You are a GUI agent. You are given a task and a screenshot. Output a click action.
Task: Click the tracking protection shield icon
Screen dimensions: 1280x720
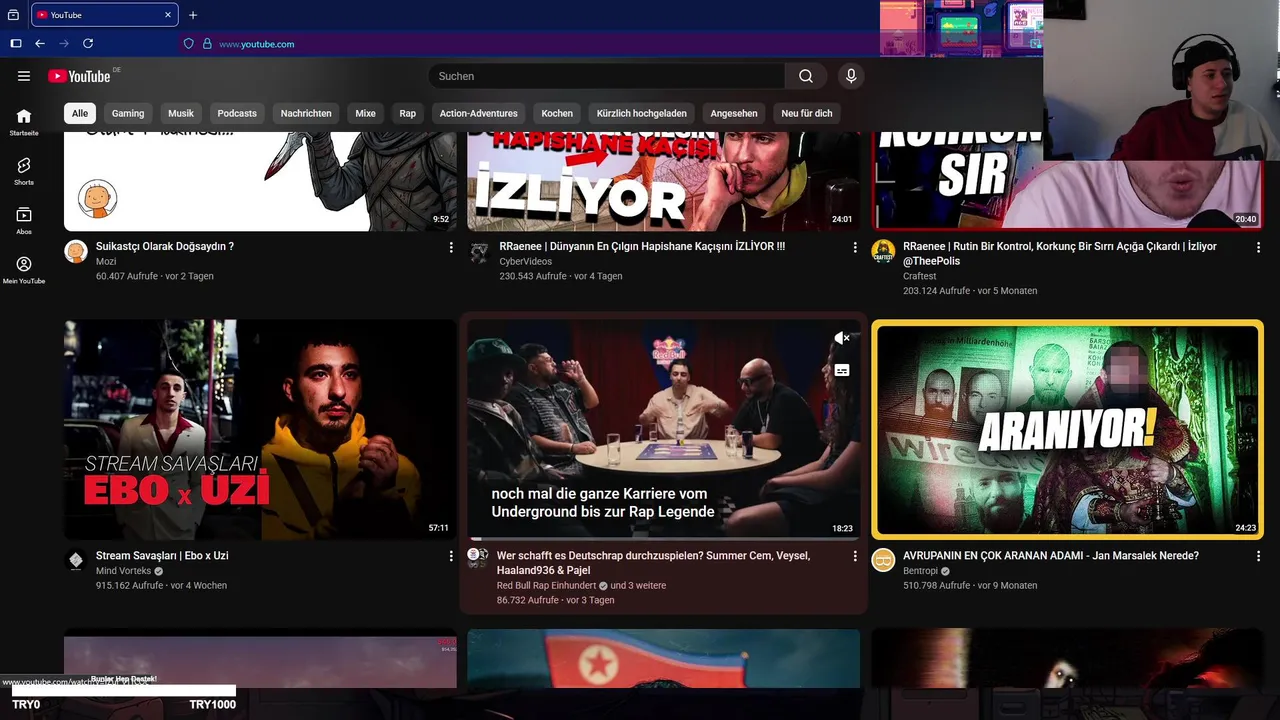coord(188,44)
